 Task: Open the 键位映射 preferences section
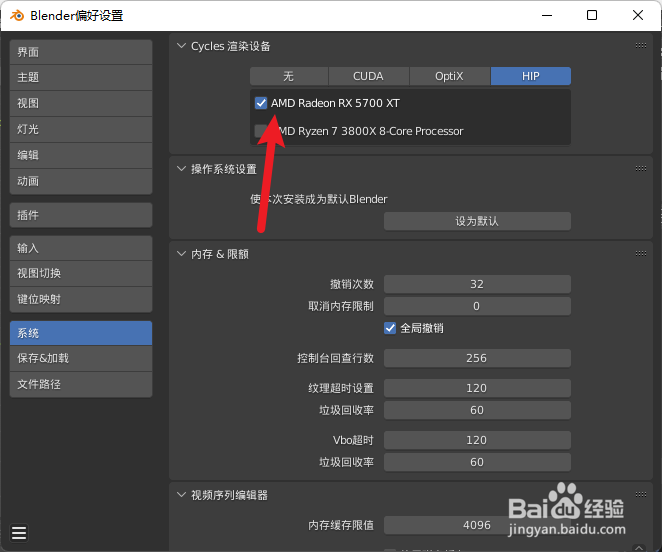tap(81, 299)
